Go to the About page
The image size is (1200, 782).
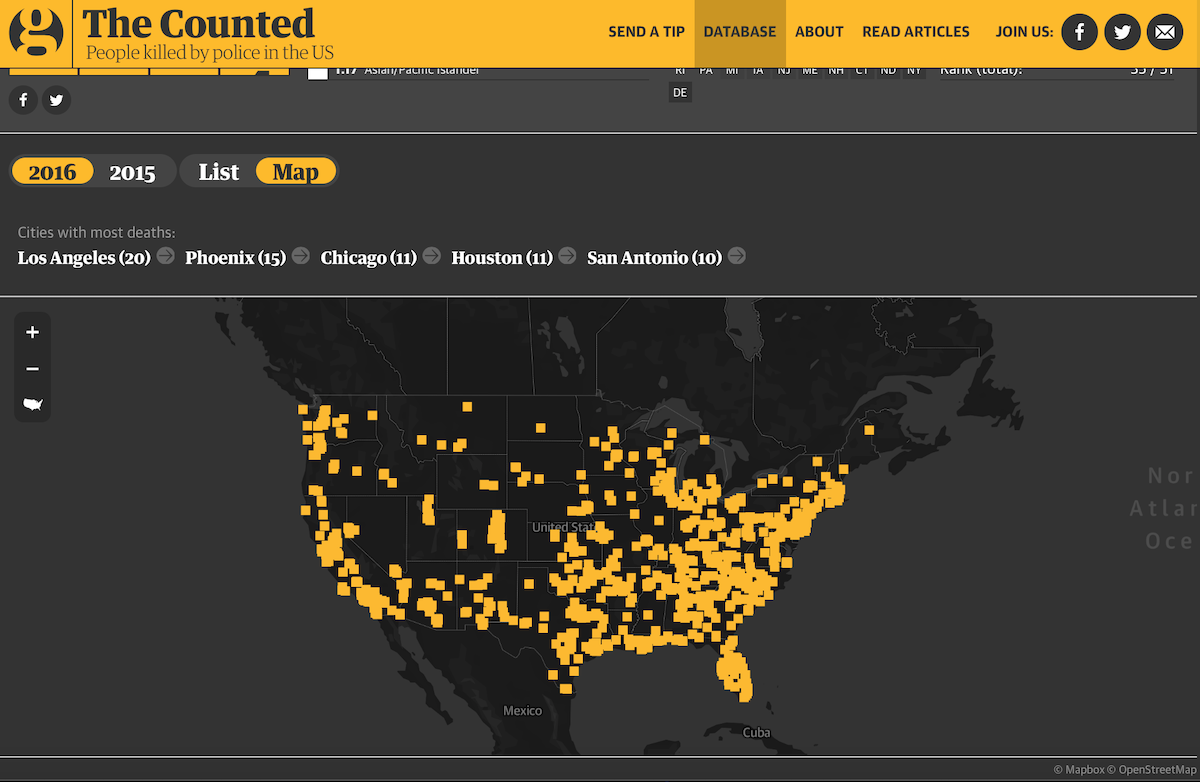tap(819, 32)
